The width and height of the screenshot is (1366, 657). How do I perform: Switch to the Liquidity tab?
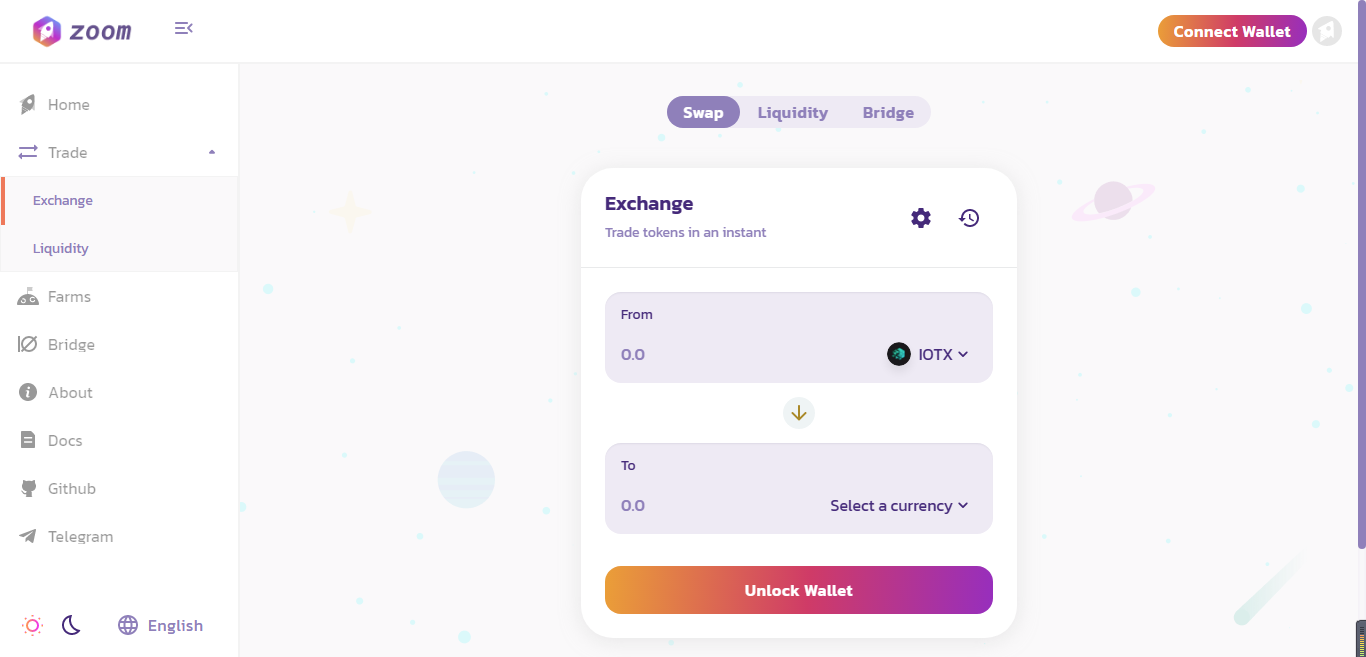(x=792, y=112)
